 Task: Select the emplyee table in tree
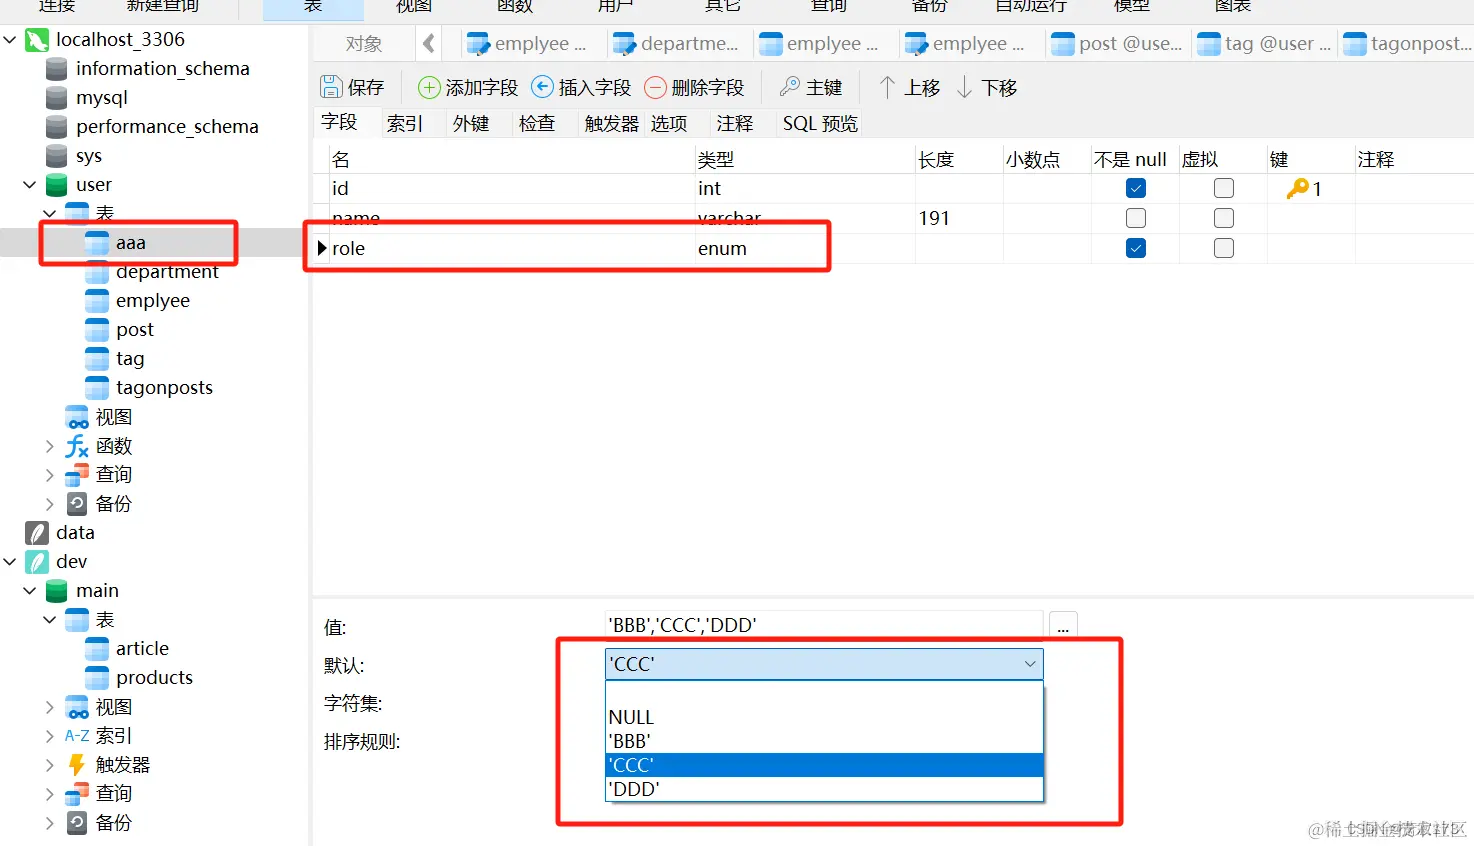(153, 301)
